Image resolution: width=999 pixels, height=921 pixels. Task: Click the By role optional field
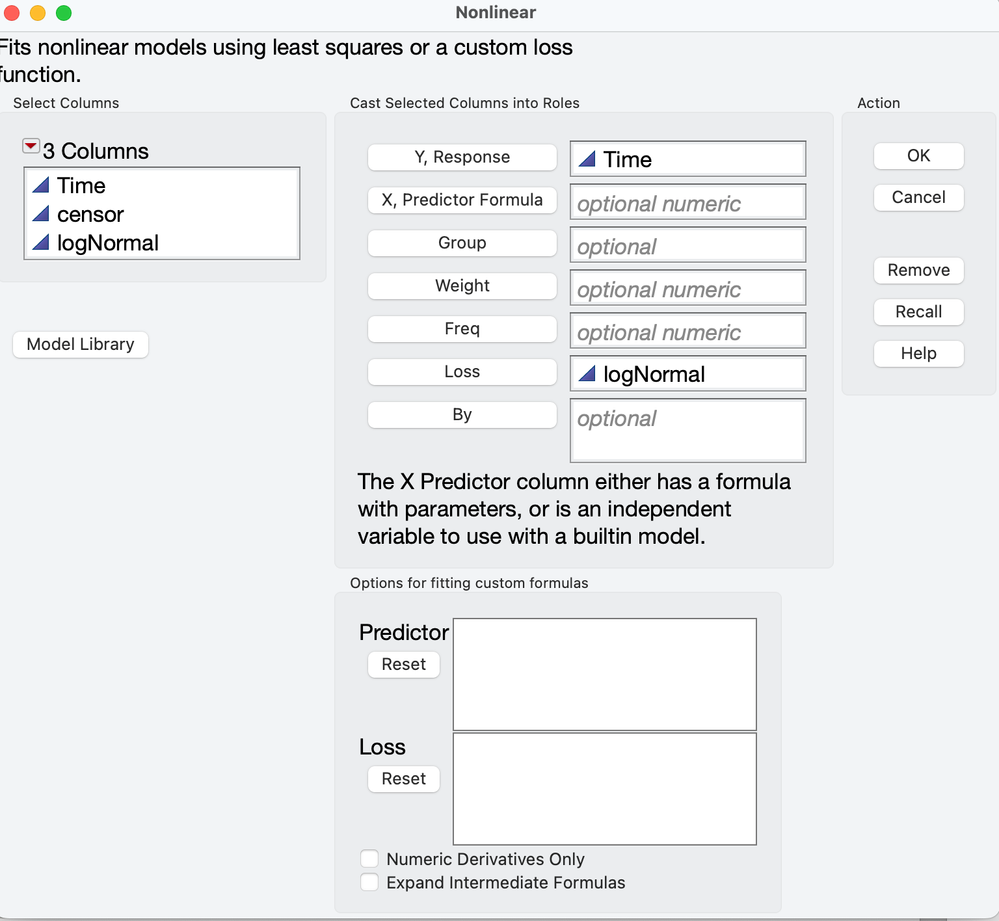click(687, 431)
